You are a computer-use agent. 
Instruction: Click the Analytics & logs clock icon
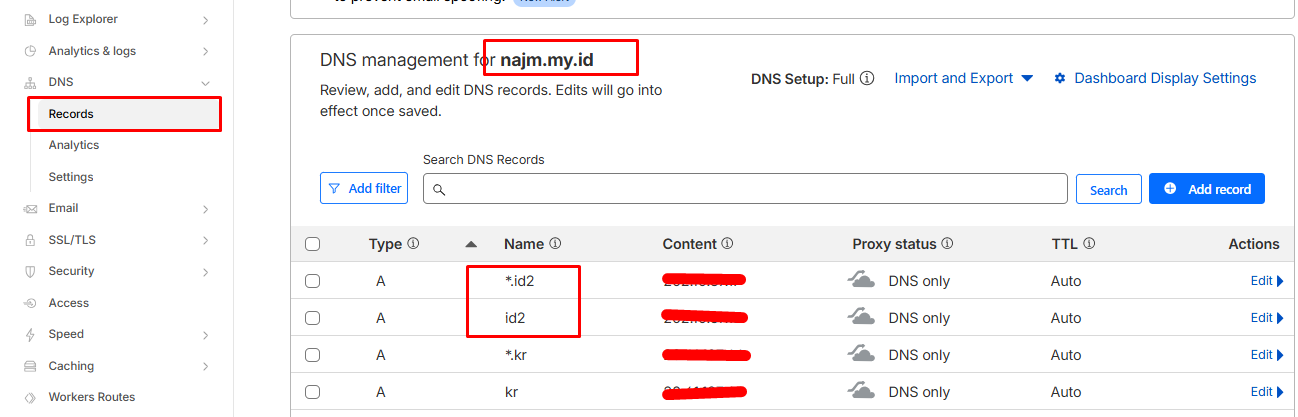click(30, 51)
